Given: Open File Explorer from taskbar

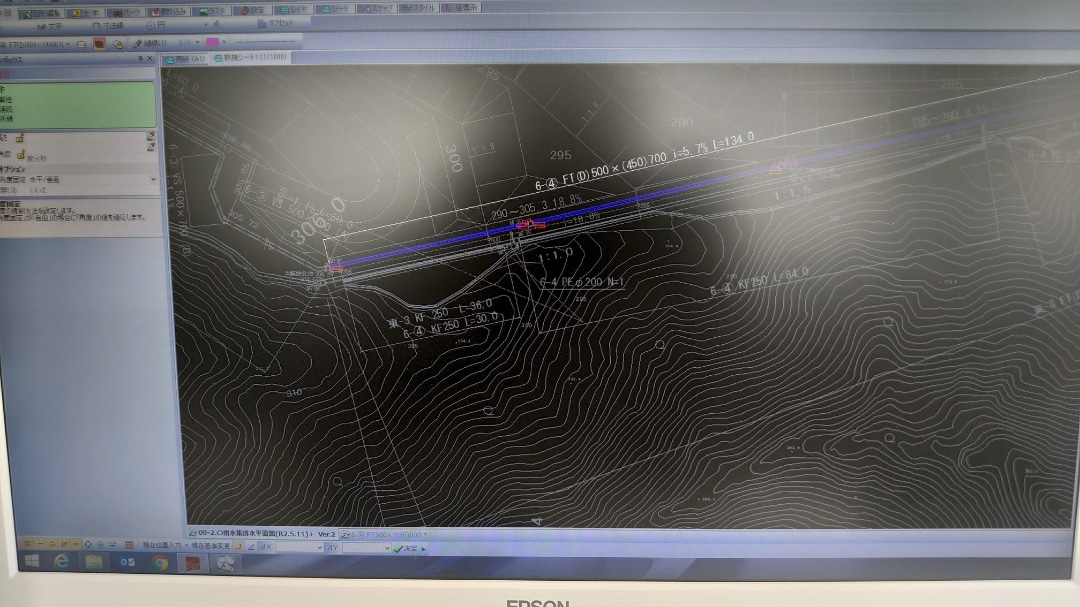Looking at the screenshot, I should (94, 562).
